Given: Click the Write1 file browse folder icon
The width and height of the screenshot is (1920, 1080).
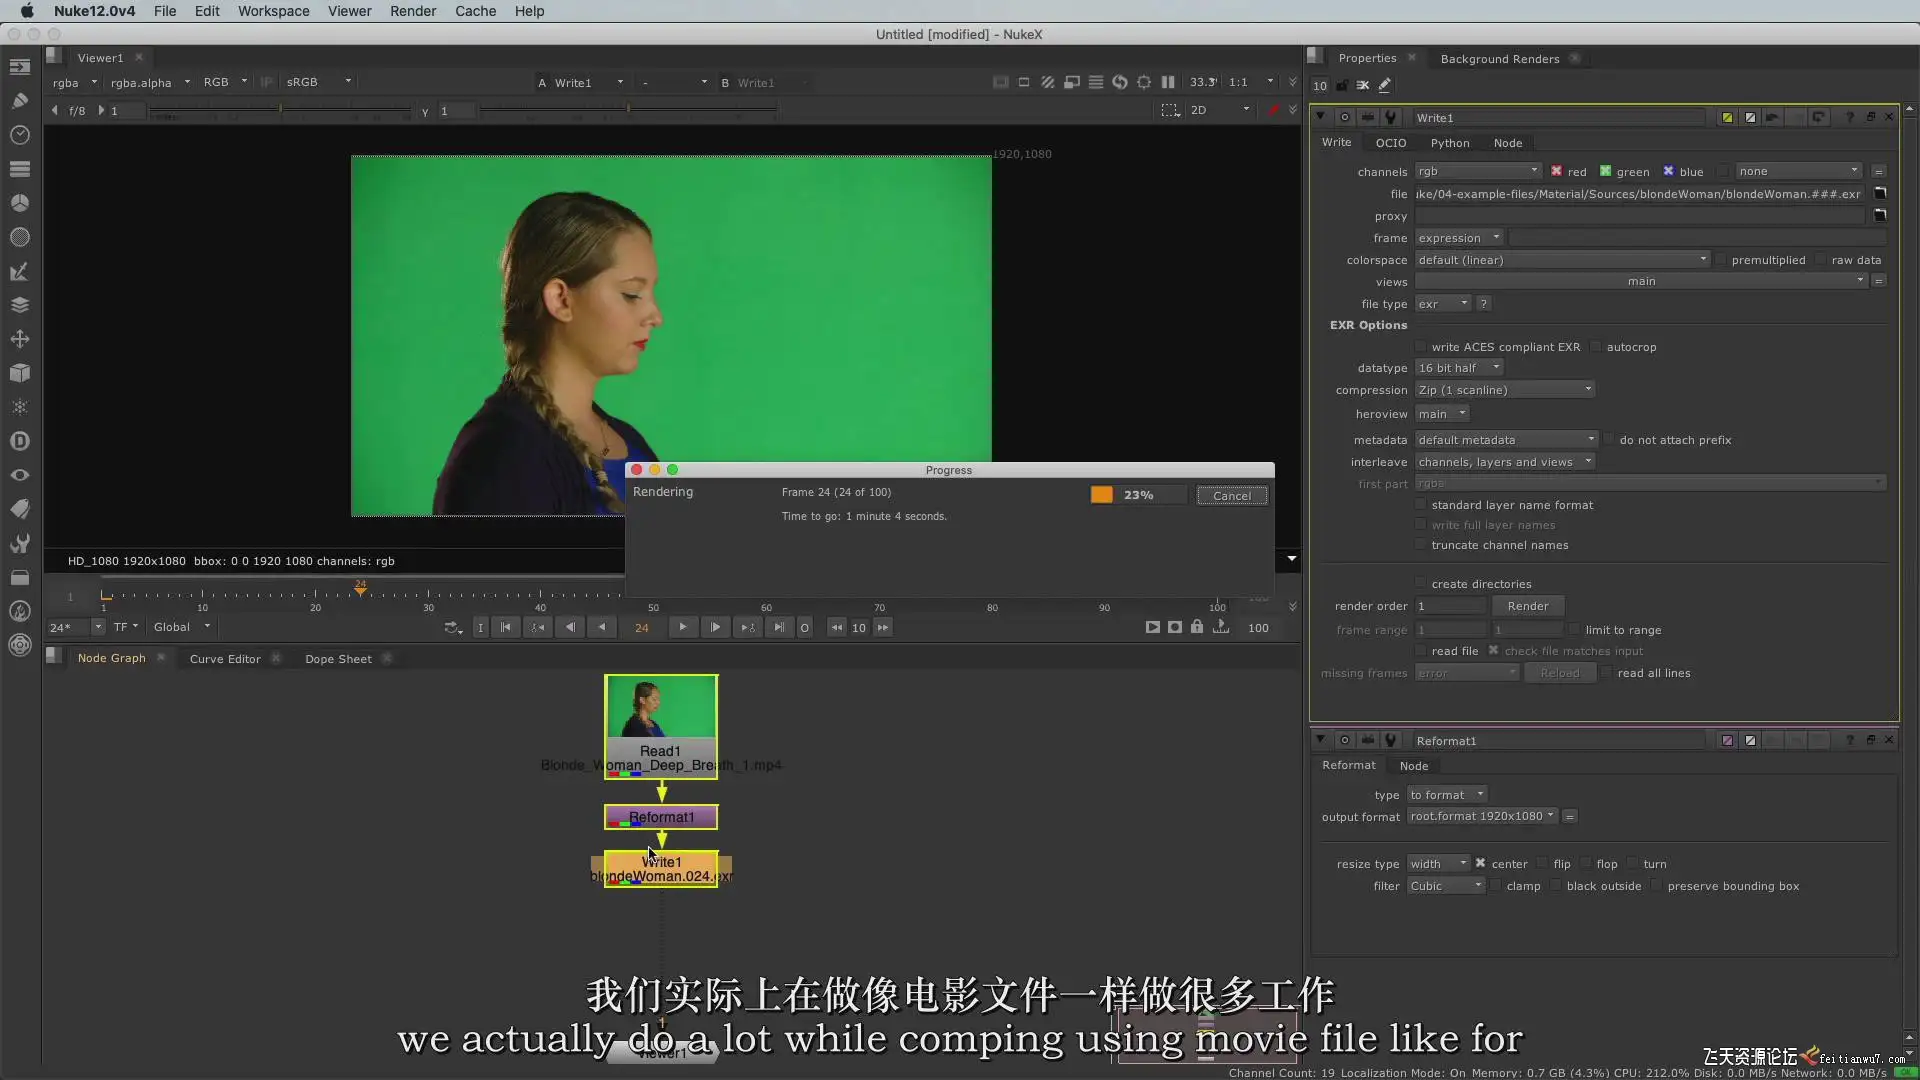Looking at the screenshot, I should (1880, 194).
